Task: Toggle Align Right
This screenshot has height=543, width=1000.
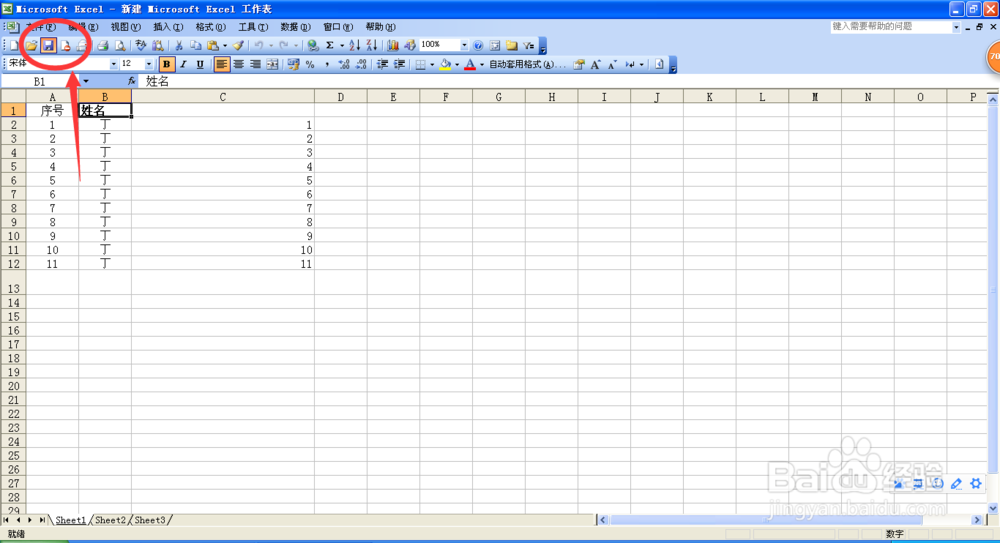Action: (255, 64)
